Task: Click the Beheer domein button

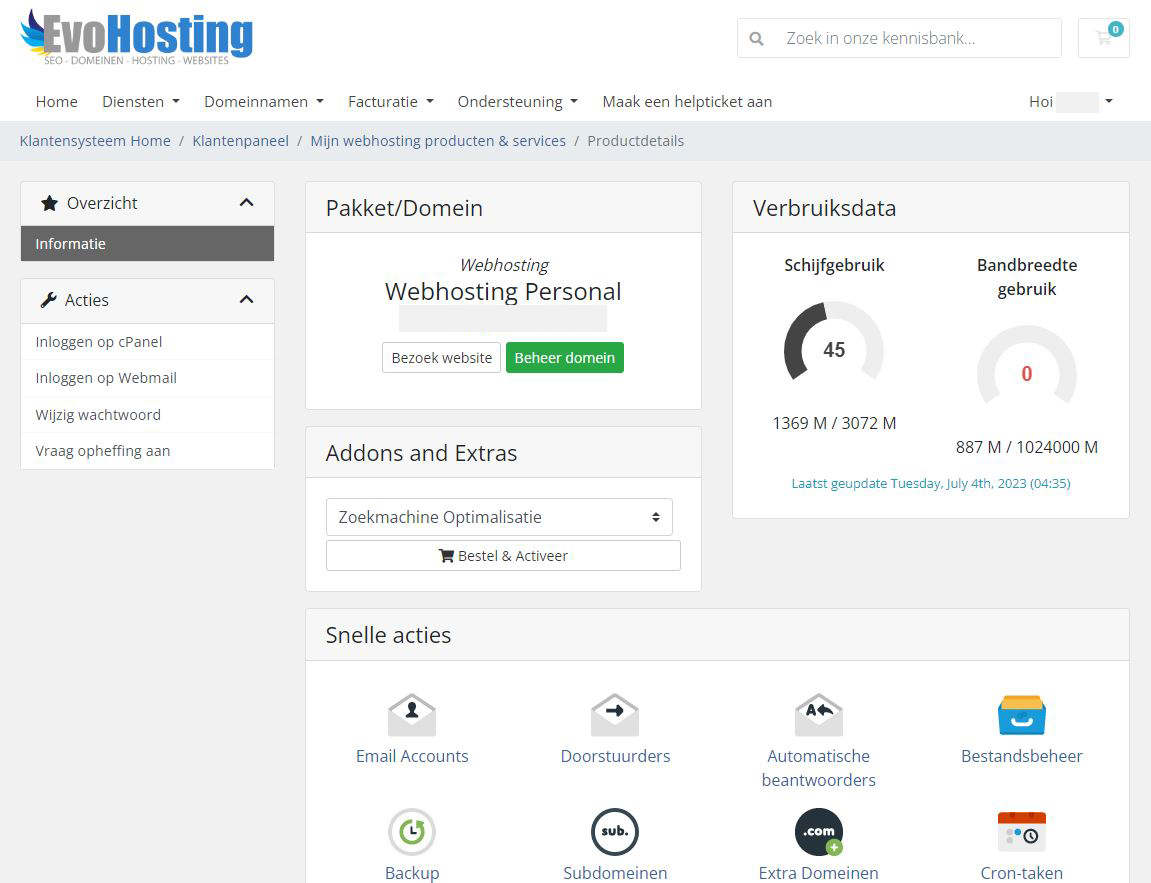Action: (x=564, y=358)
